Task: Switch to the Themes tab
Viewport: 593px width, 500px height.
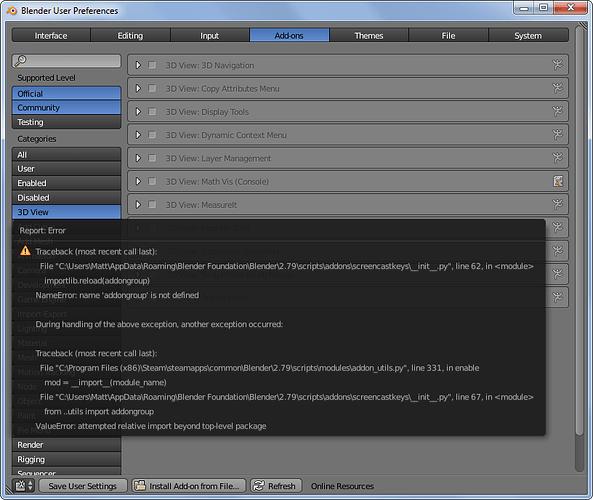Action: pyautogui.click(x=369, y=35)
